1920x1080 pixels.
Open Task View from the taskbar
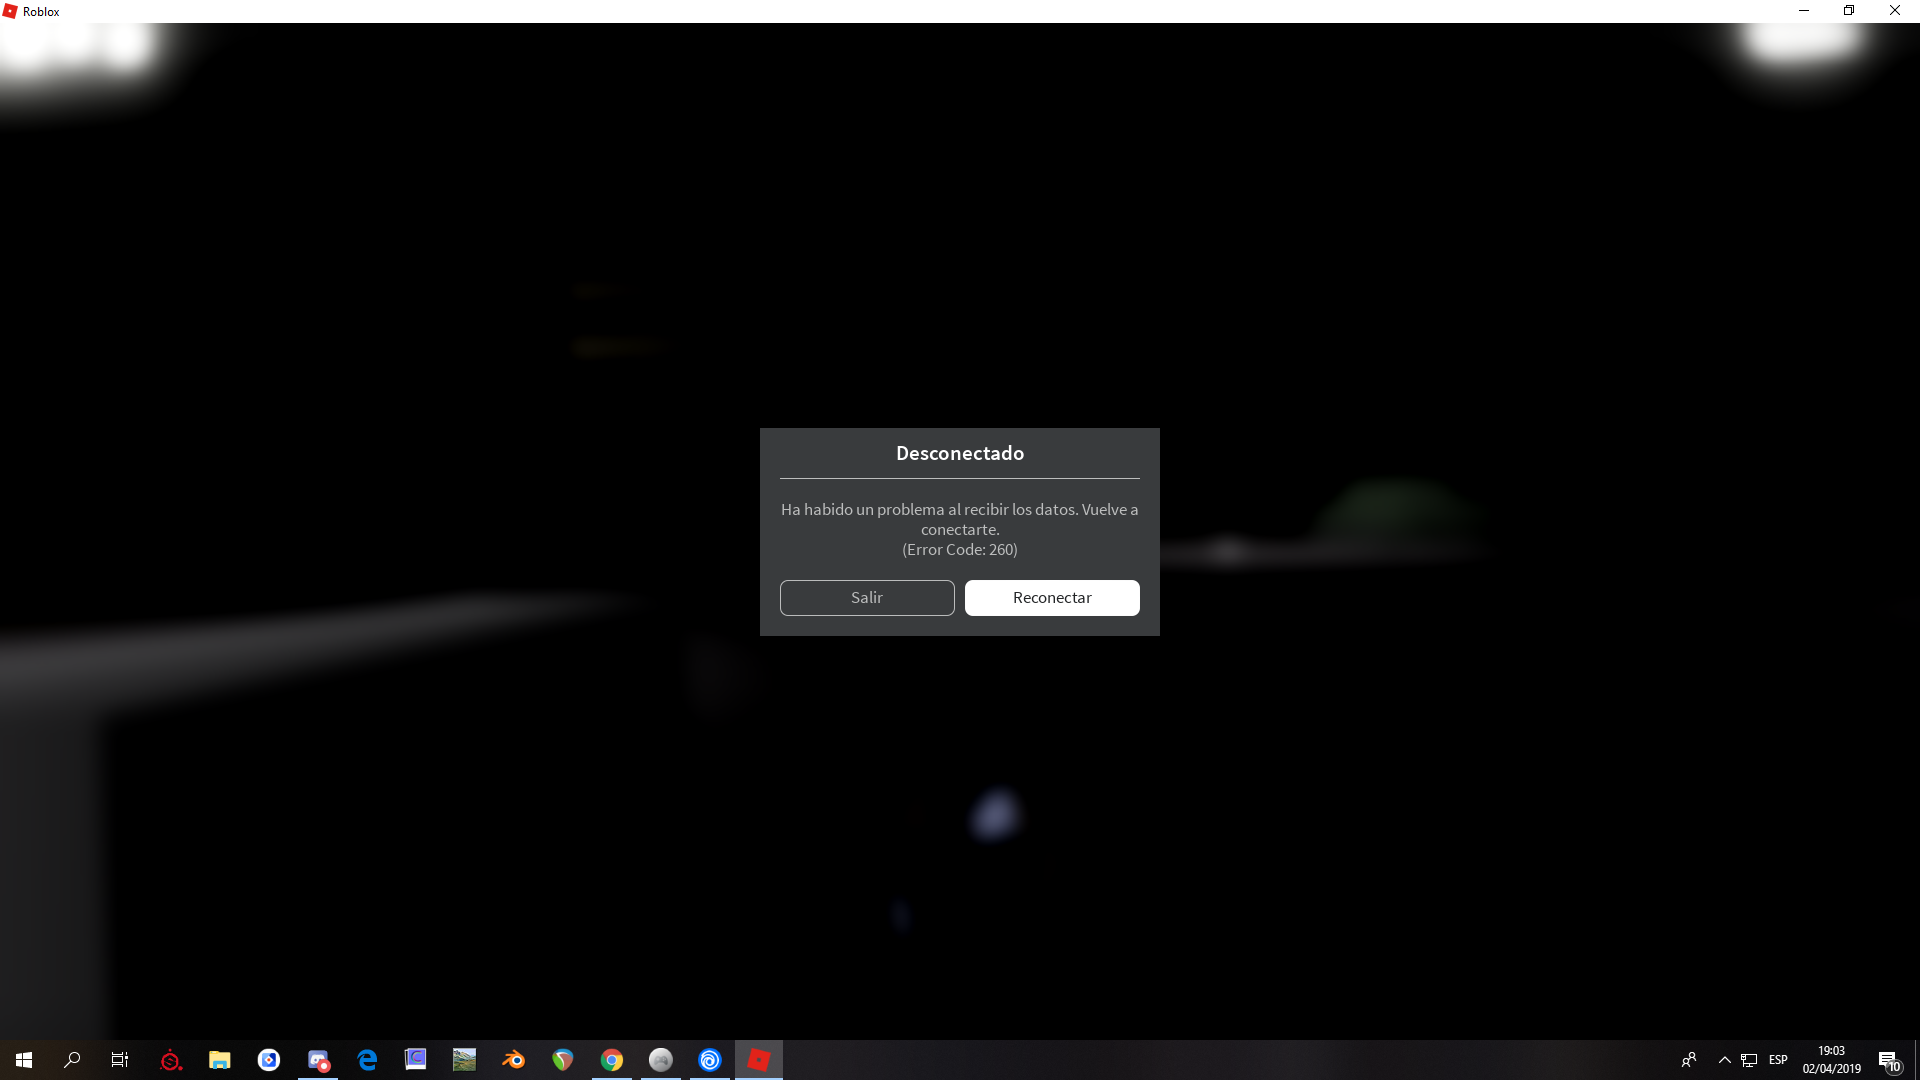click(x=119, y=1059)
